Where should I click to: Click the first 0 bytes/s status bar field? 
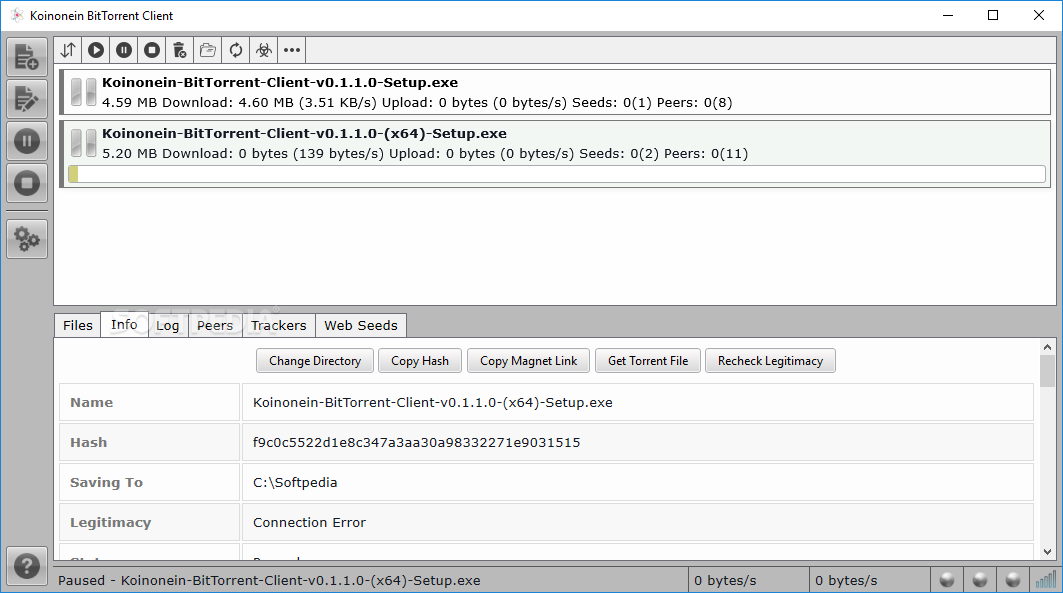(748, 581)
